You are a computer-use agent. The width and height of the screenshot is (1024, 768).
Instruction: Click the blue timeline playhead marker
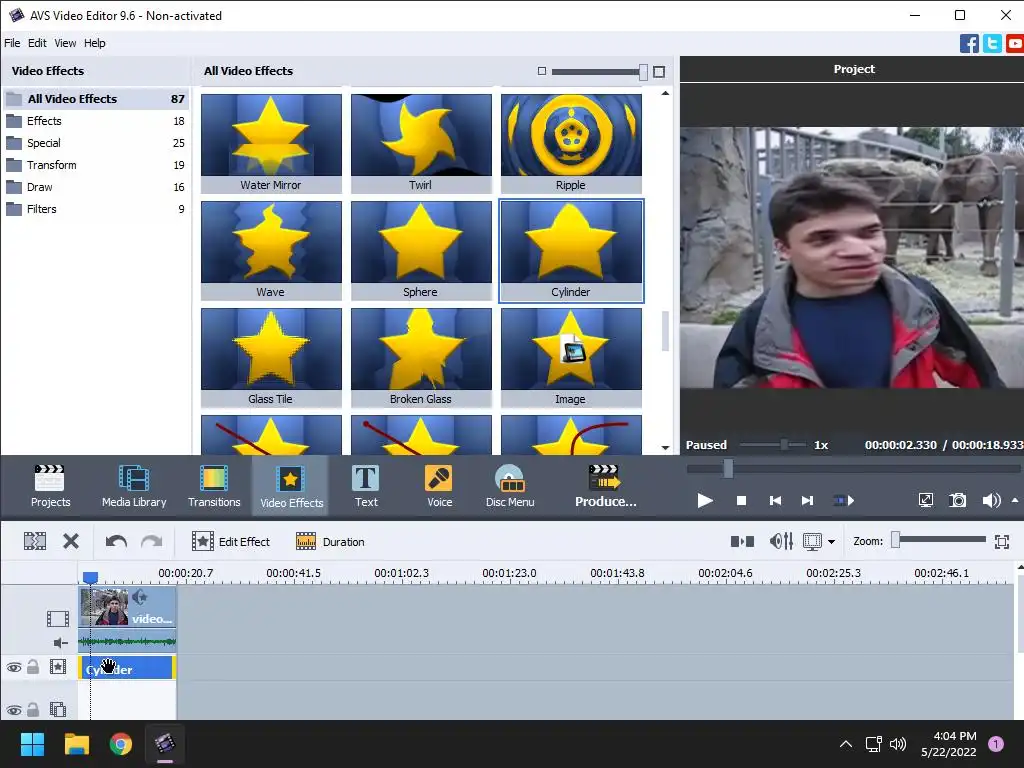coord(90,577)
